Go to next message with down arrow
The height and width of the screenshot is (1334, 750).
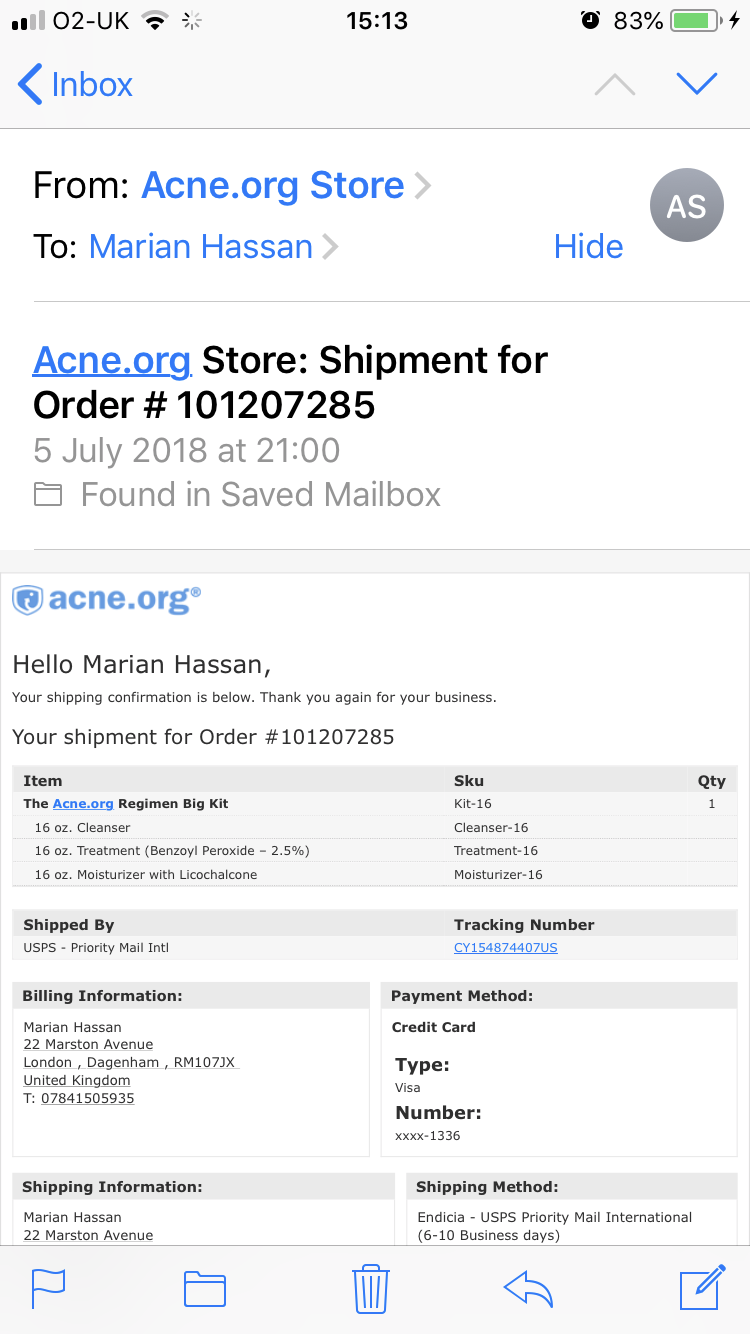tap(697, 84)
